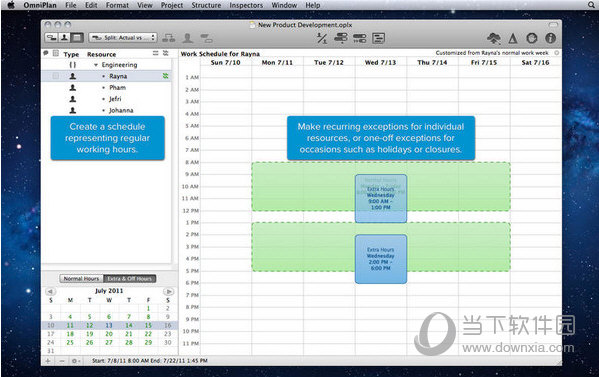Click the percent-complete fraction toolbar icon

pyautogui.click(x=322, y=38)
